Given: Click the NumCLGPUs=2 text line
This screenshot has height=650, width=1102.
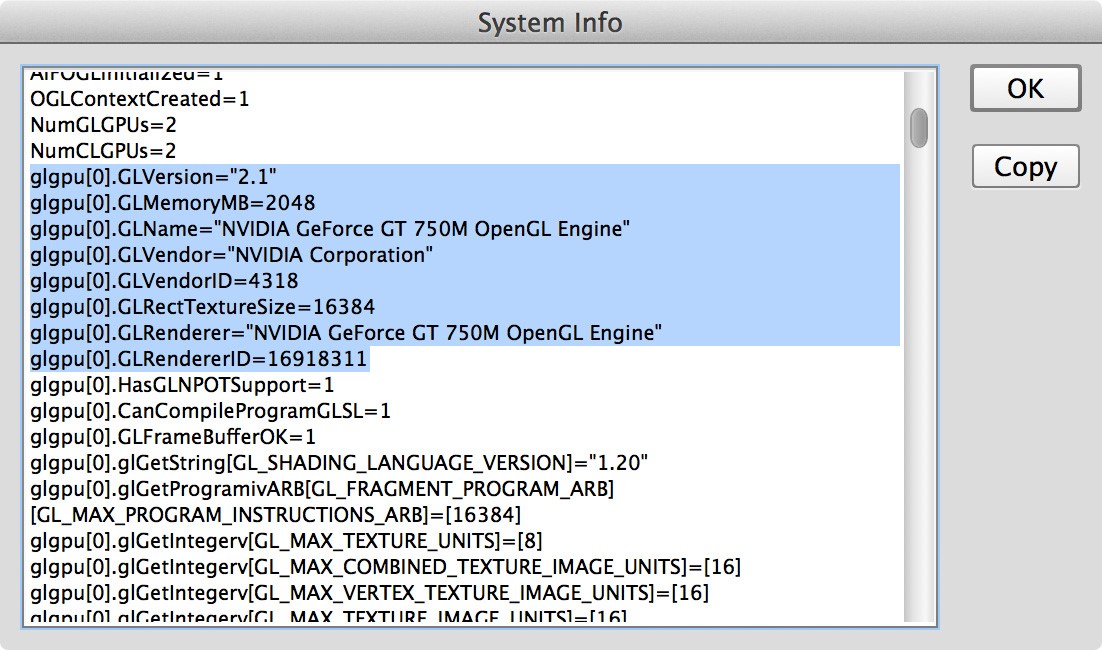Looking at the screenshot, I should [103, 151].
